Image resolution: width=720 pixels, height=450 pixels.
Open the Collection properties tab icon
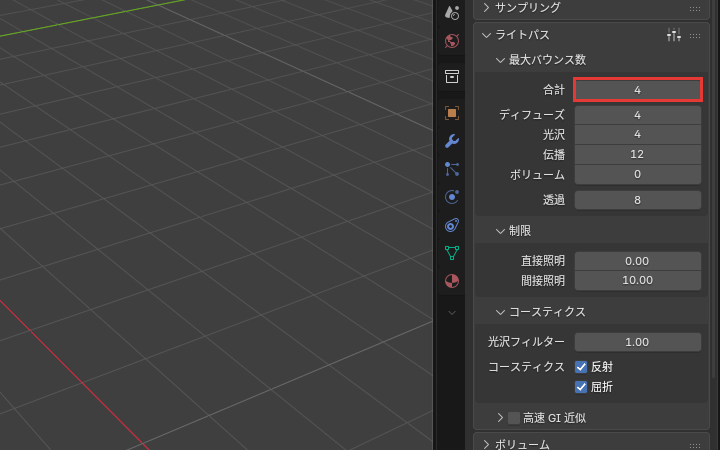tap(452, 76)
